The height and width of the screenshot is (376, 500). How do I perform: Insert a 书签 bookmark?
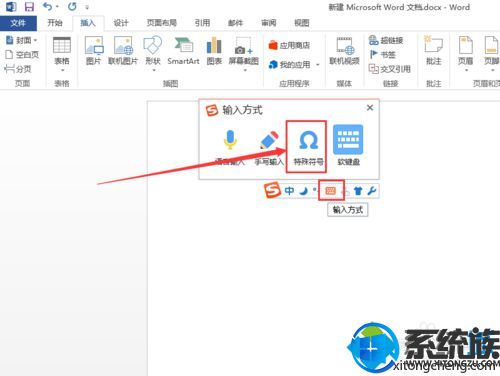click(x=383, y=54)
